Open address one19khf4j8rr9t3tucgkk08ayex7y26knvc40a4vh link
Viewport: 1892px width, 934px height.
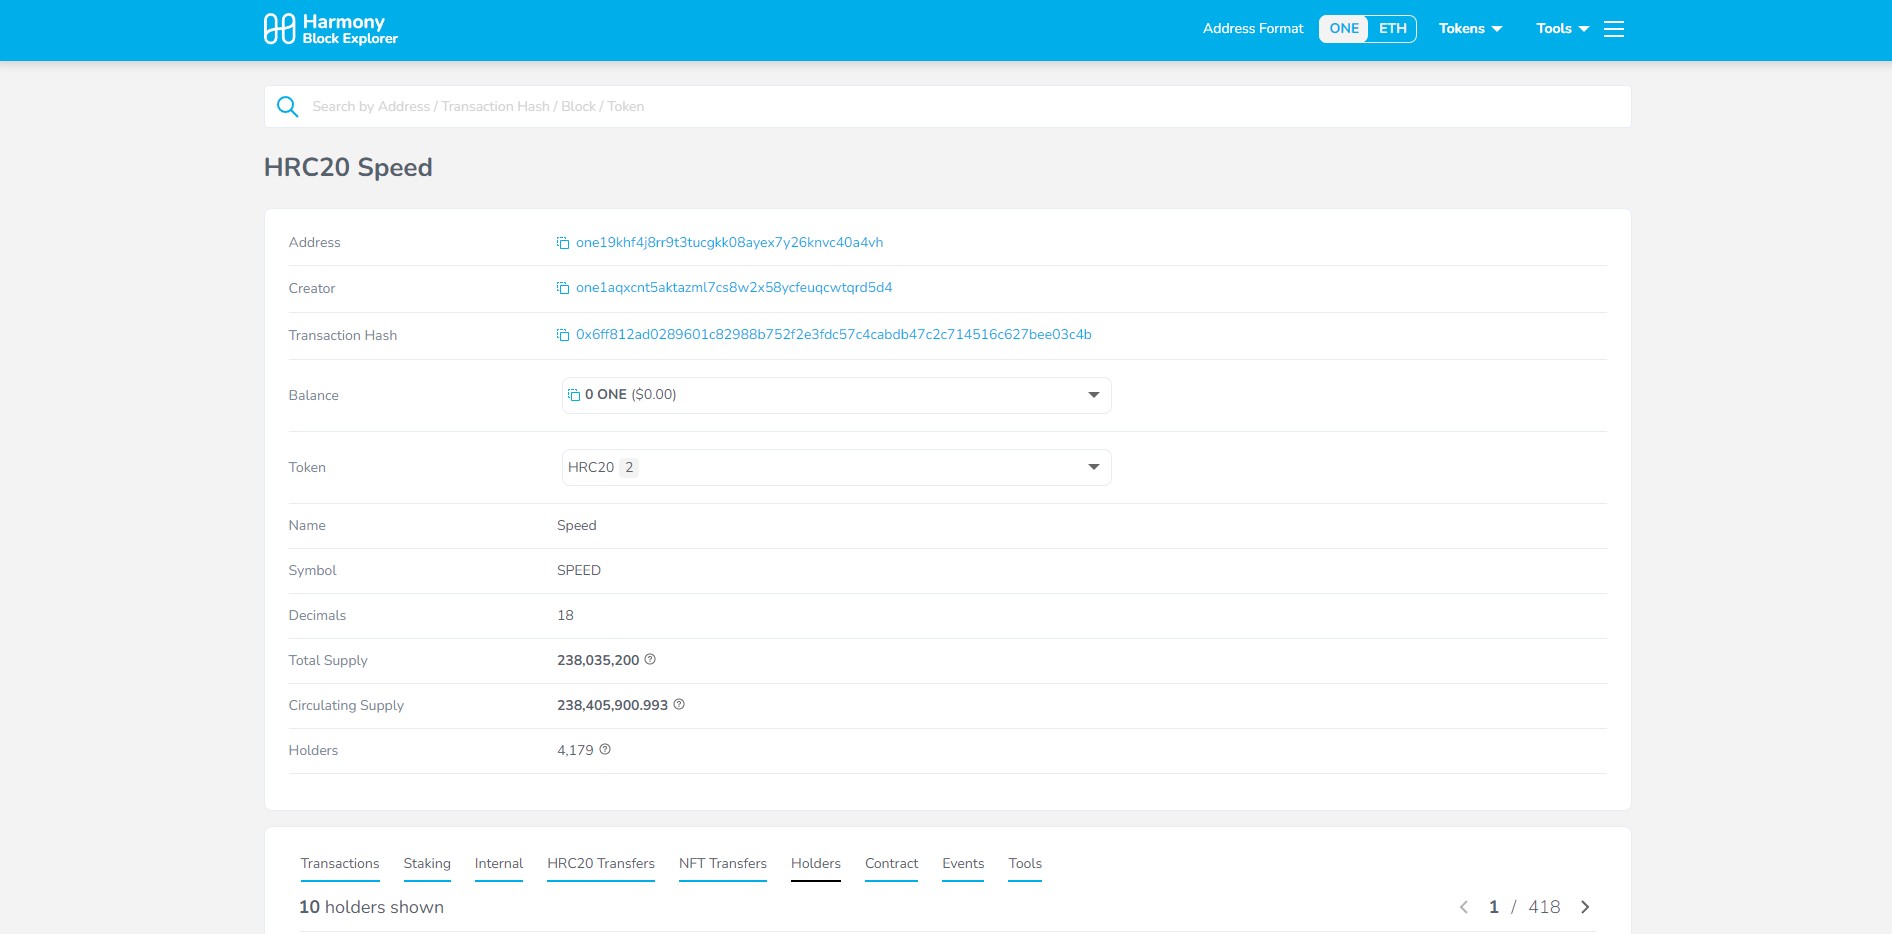coord(729,243)
